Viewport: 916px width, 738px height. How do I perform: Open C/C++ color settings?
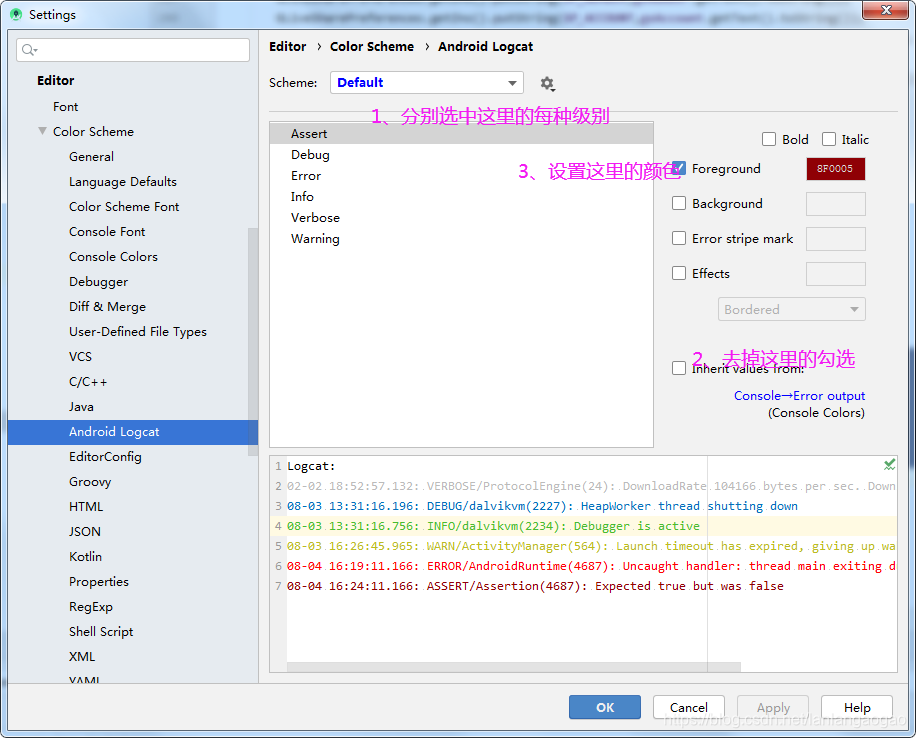(x=88, y=382)
